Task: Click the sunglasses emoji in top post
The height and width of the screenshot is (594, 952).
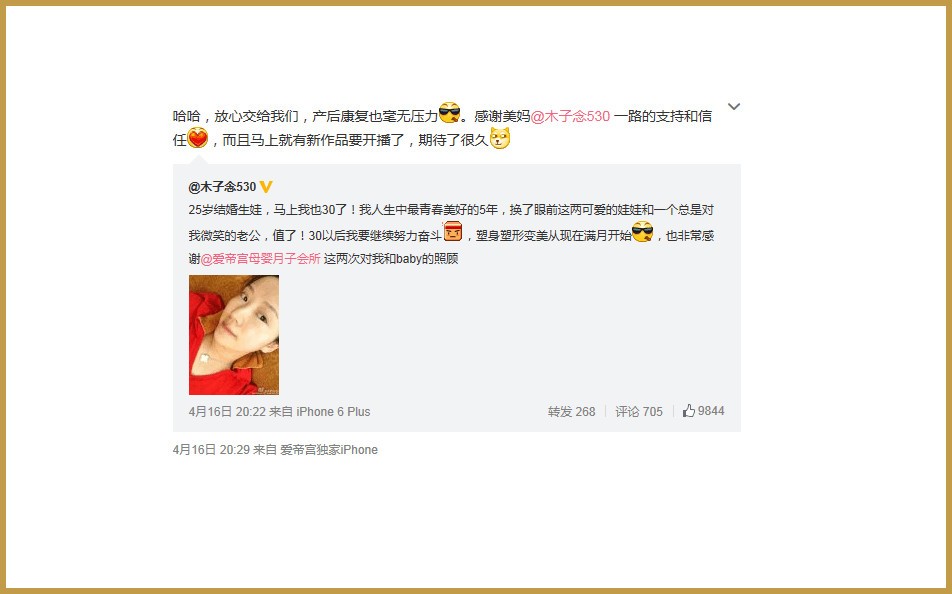Action: pos(449,112)
